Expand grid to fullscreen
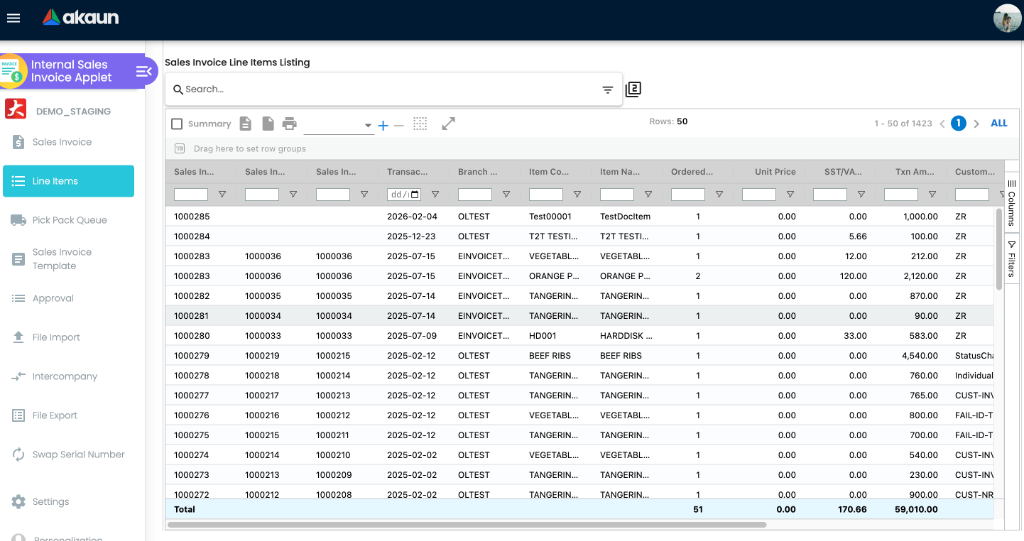The image size is (1024, 541). 448,123
